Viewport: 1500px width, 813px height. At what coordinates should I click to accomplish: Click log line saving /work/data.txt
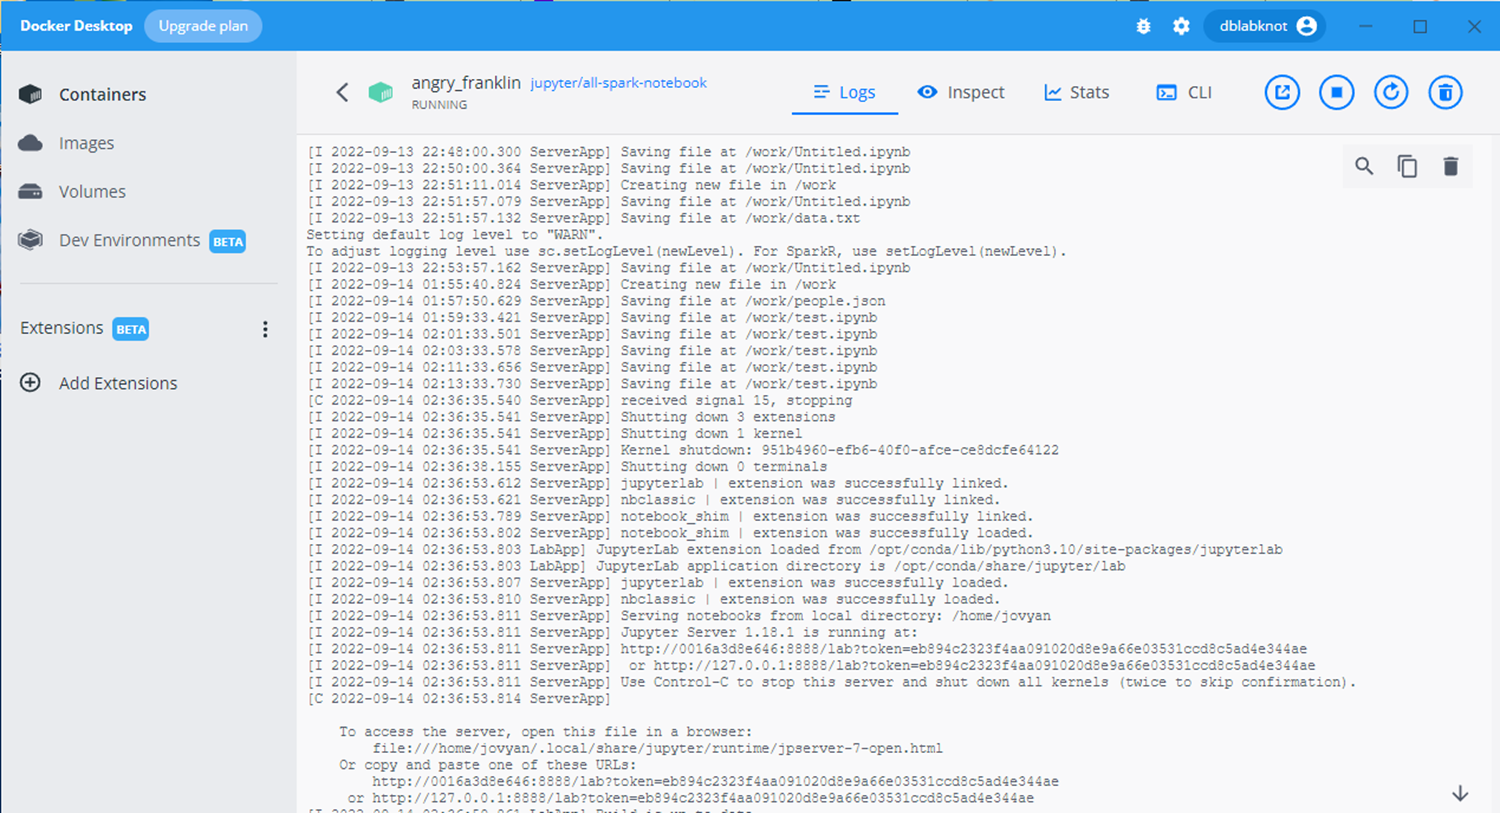click(584, 218)
